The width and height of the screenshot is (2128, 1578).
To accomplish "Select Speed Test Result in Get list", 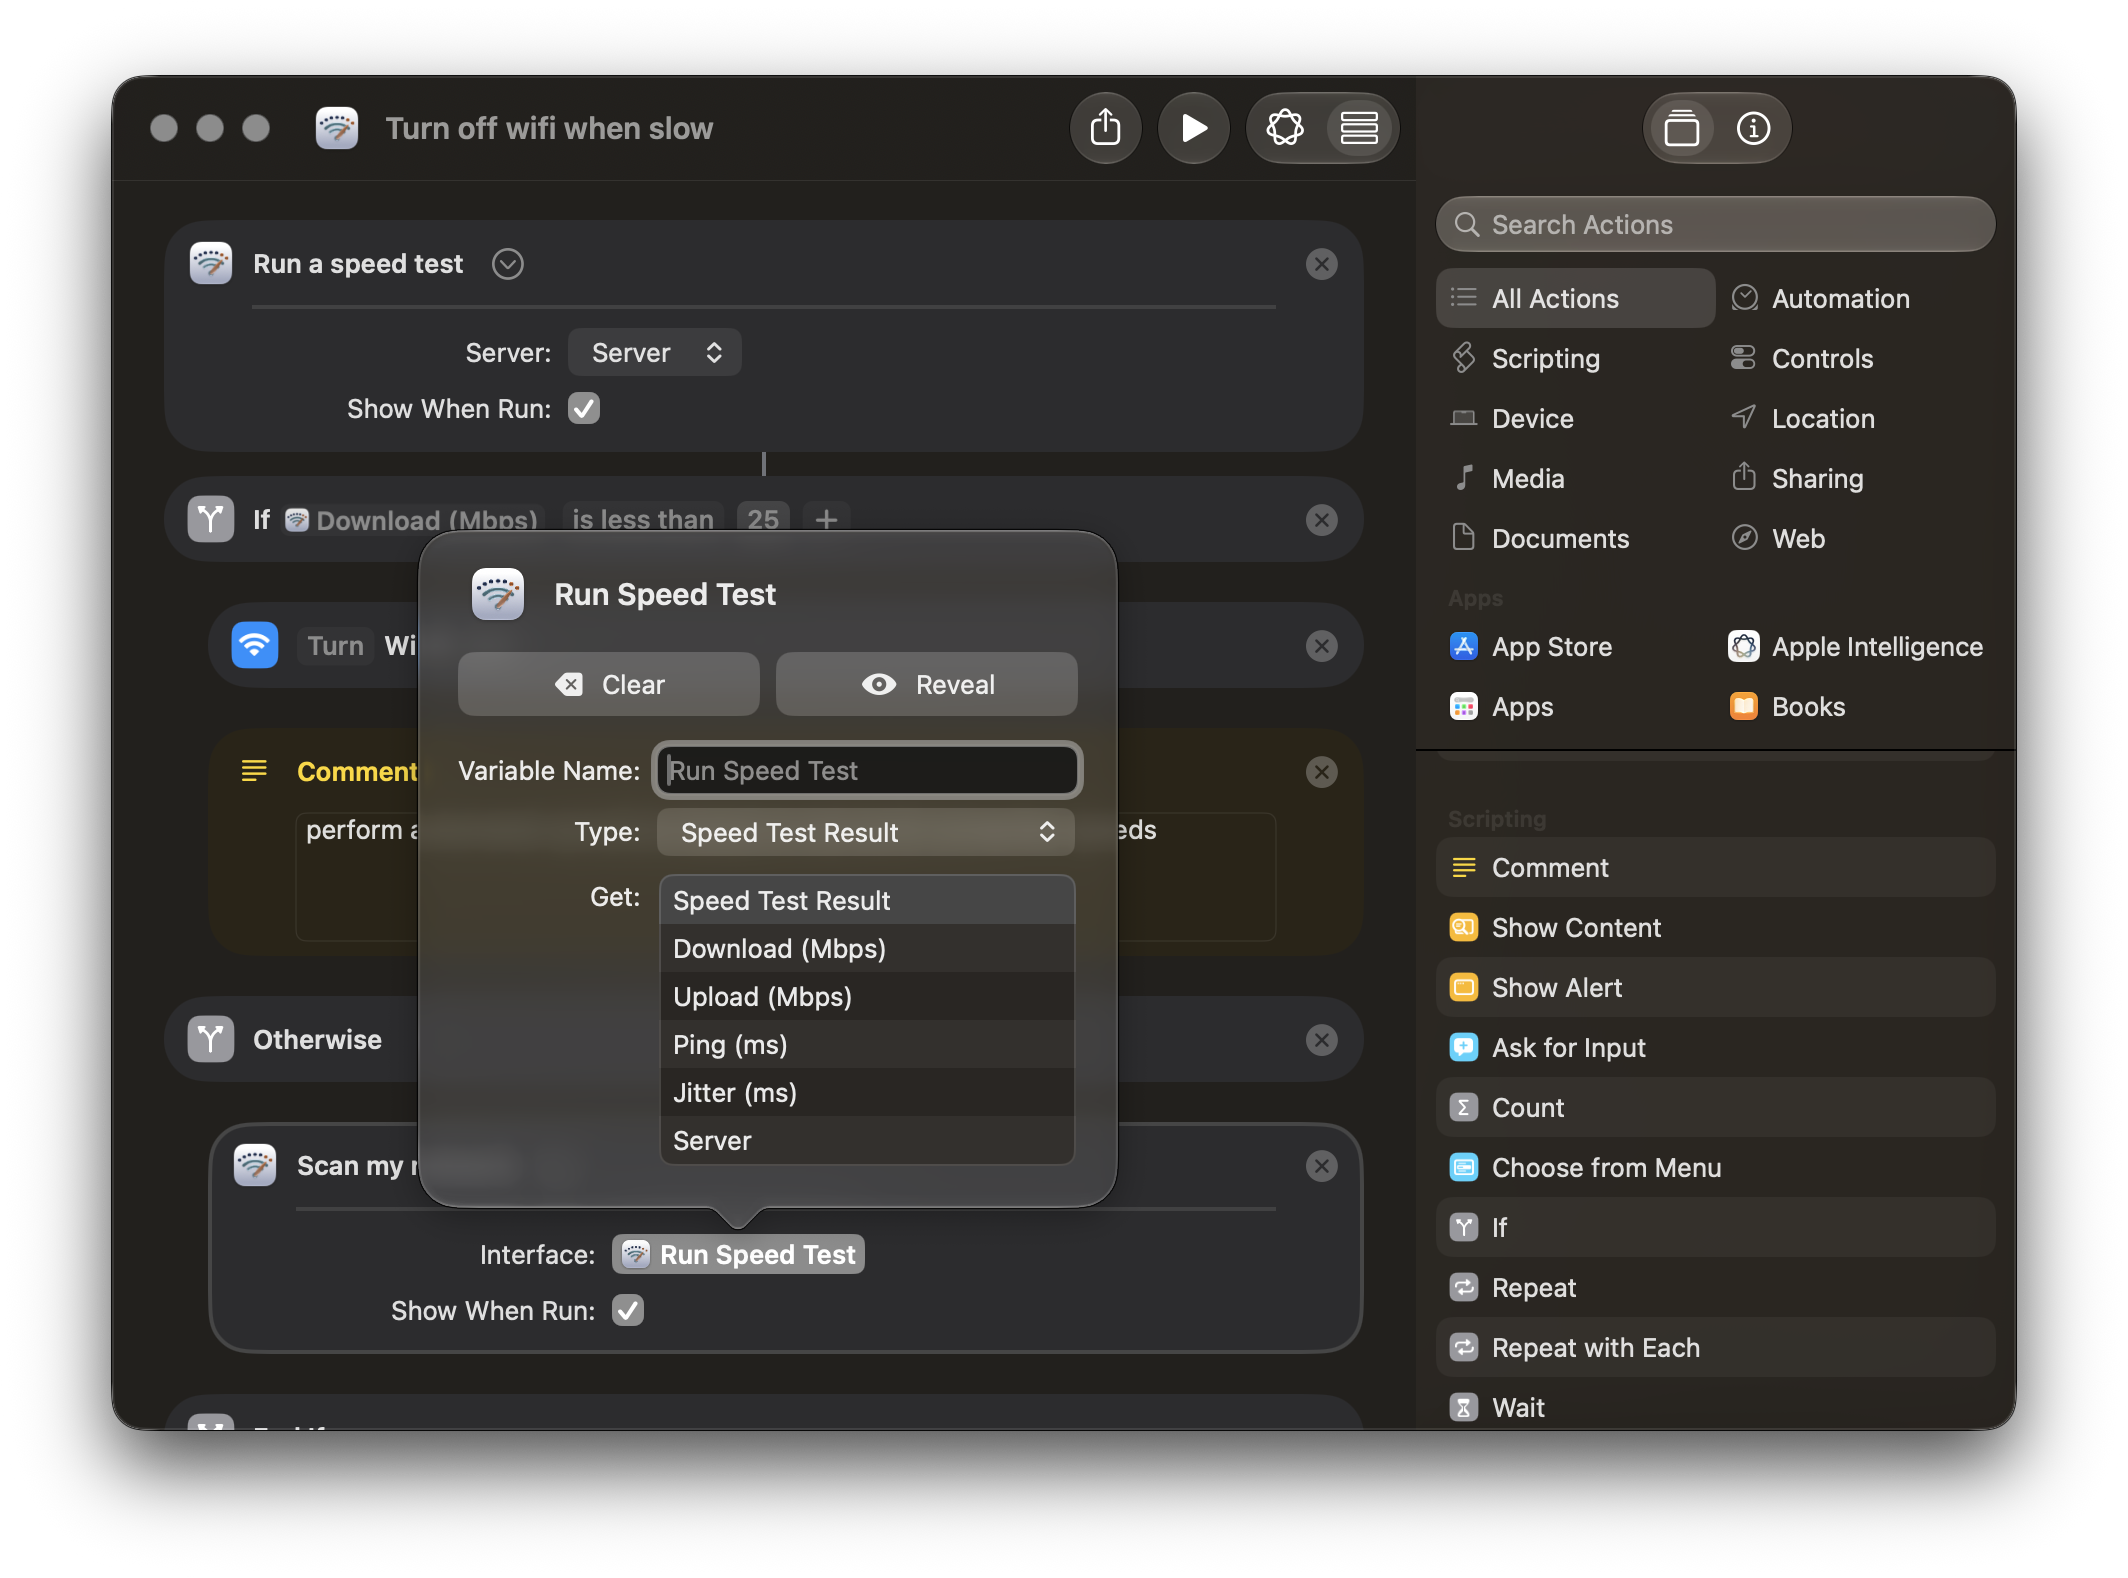I will click(867, 900).
